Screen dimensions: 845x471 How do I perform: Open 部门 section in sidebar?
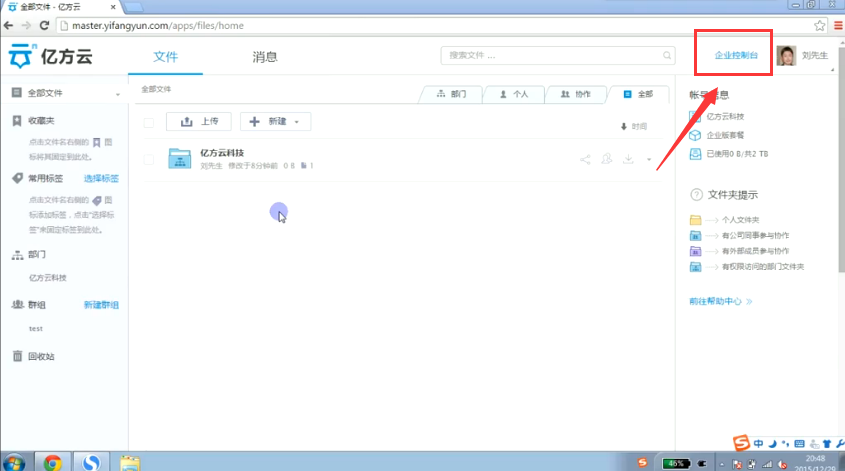[37, 254]
